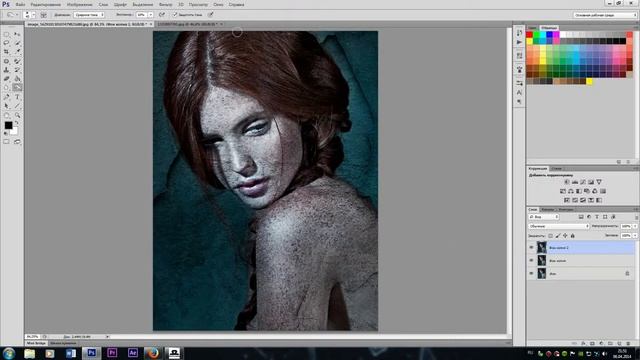
Task: Open collapsed History panel icon
Action: click(x=519, y=33)
